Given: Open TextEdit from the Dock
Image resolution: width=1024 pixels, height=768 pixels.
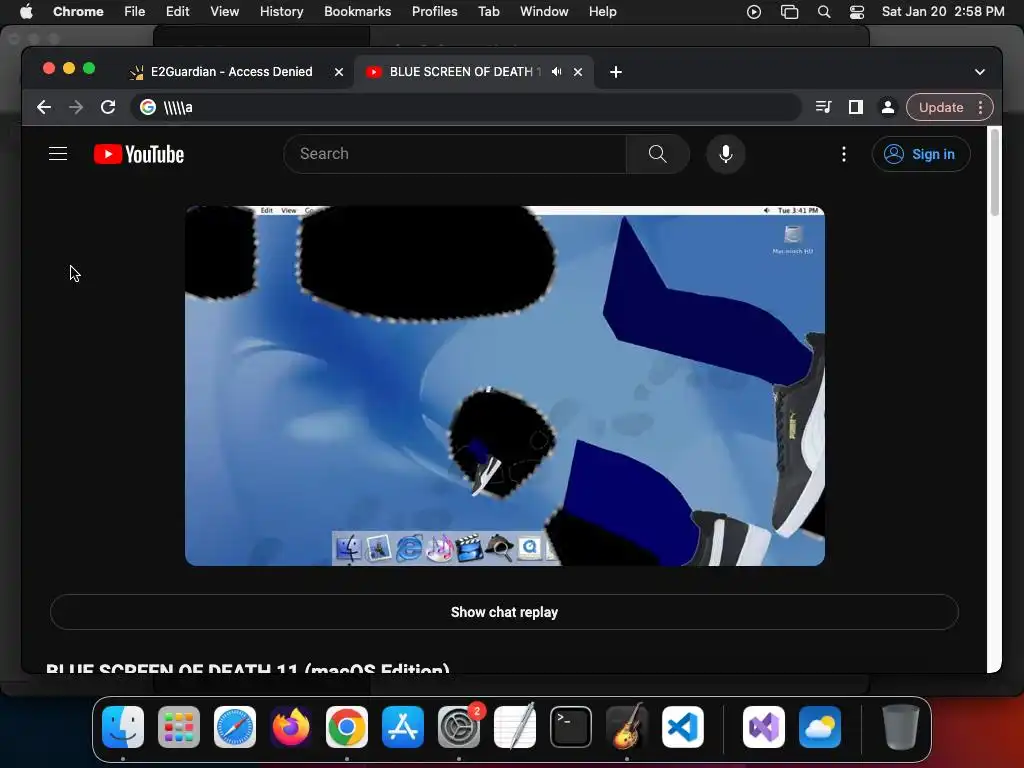Looking at the screenshot, I should 515,727.
